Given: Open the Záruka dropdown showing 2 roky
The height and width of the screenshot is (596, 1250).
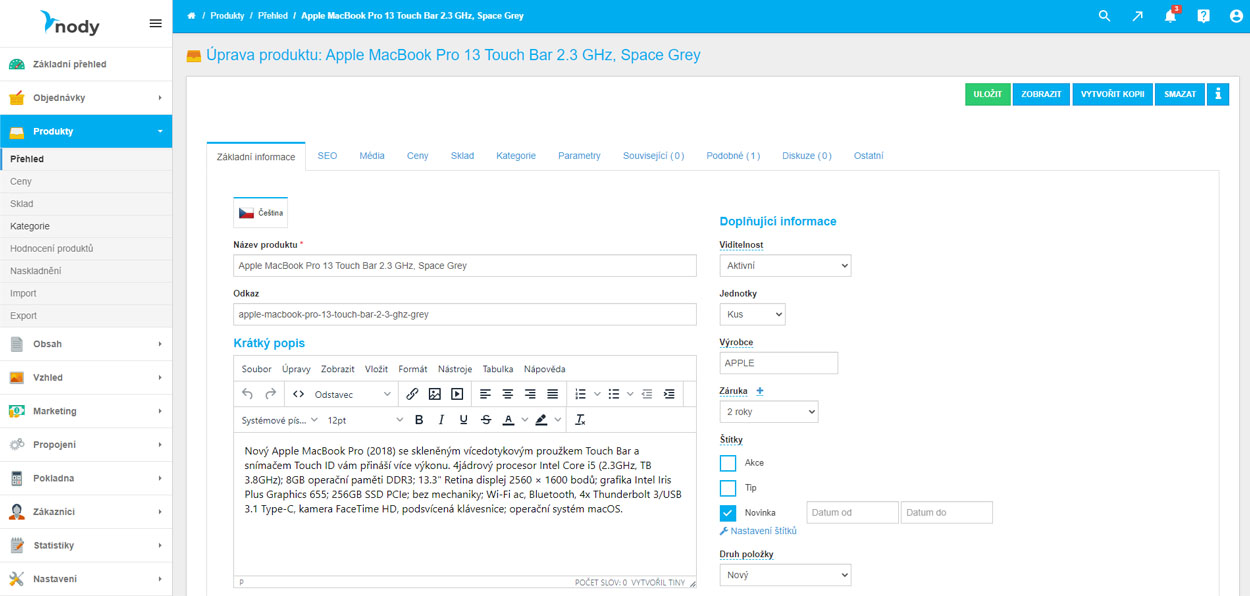Looking at the screenshot, I should (768, 412).
